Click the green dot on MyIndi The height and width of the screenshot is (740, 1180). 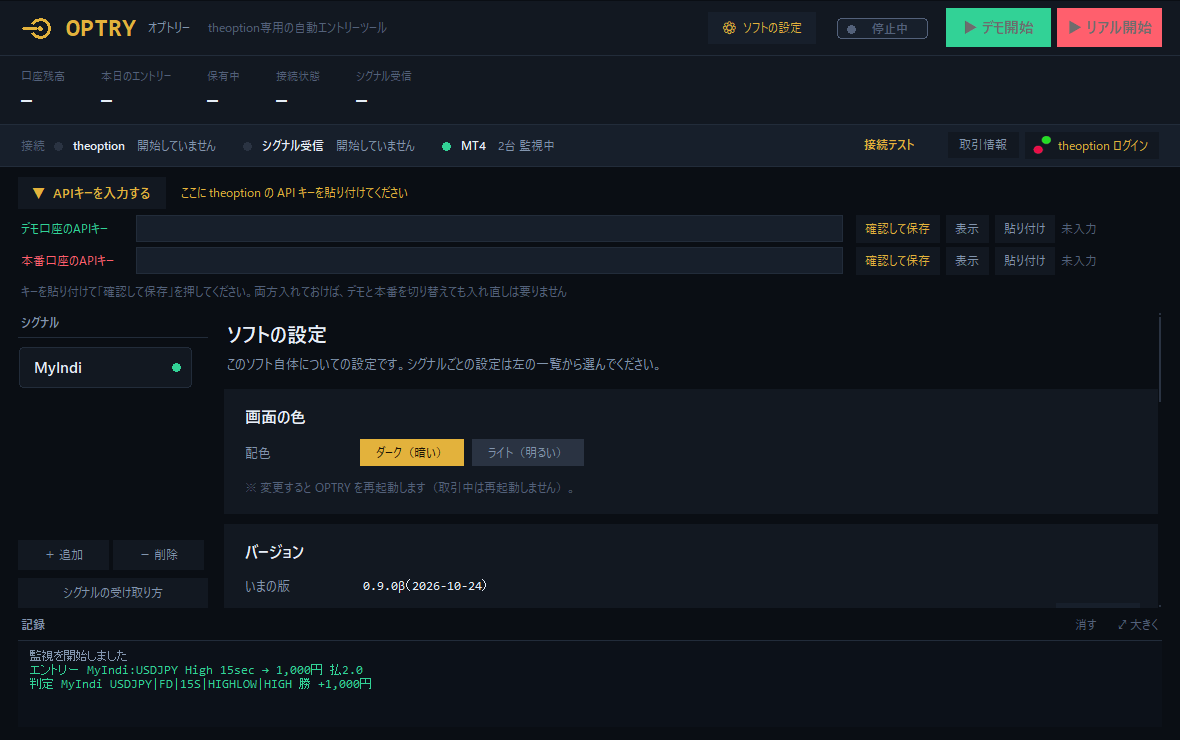click(176, 367)
